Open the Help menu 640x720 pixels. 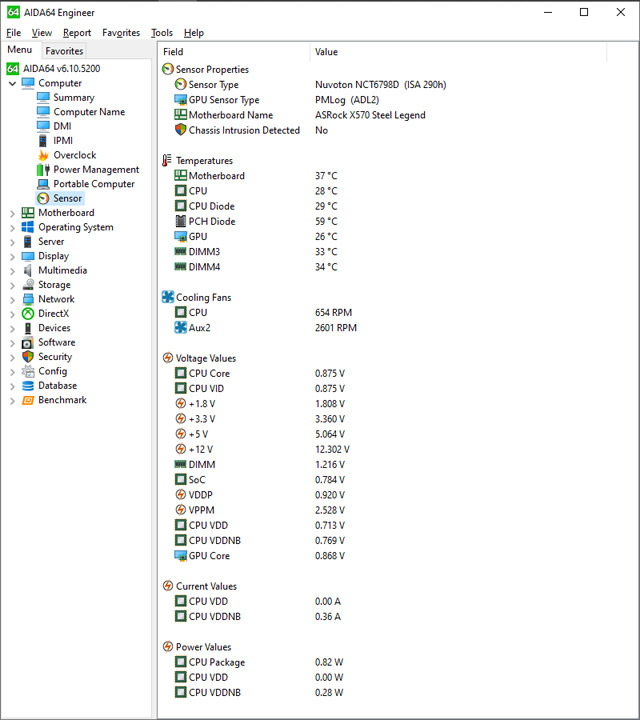pyautogui.click(x=194, y=33)
